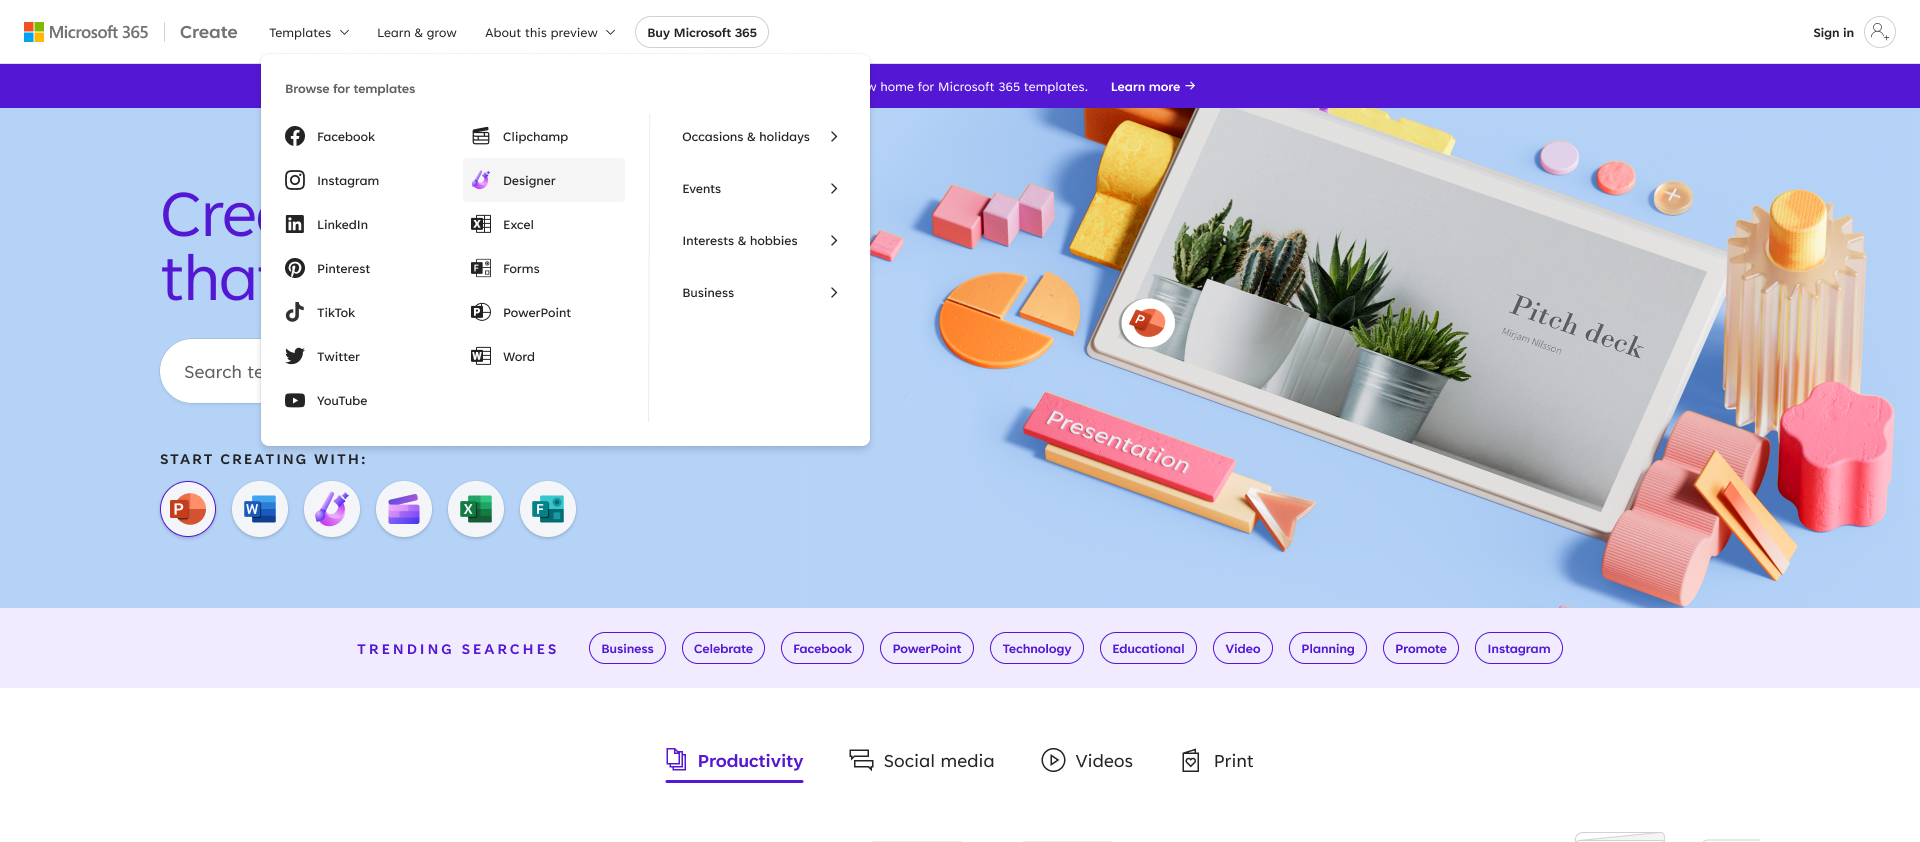Start creating with PowerPoint round icon

tap(188, 509)
